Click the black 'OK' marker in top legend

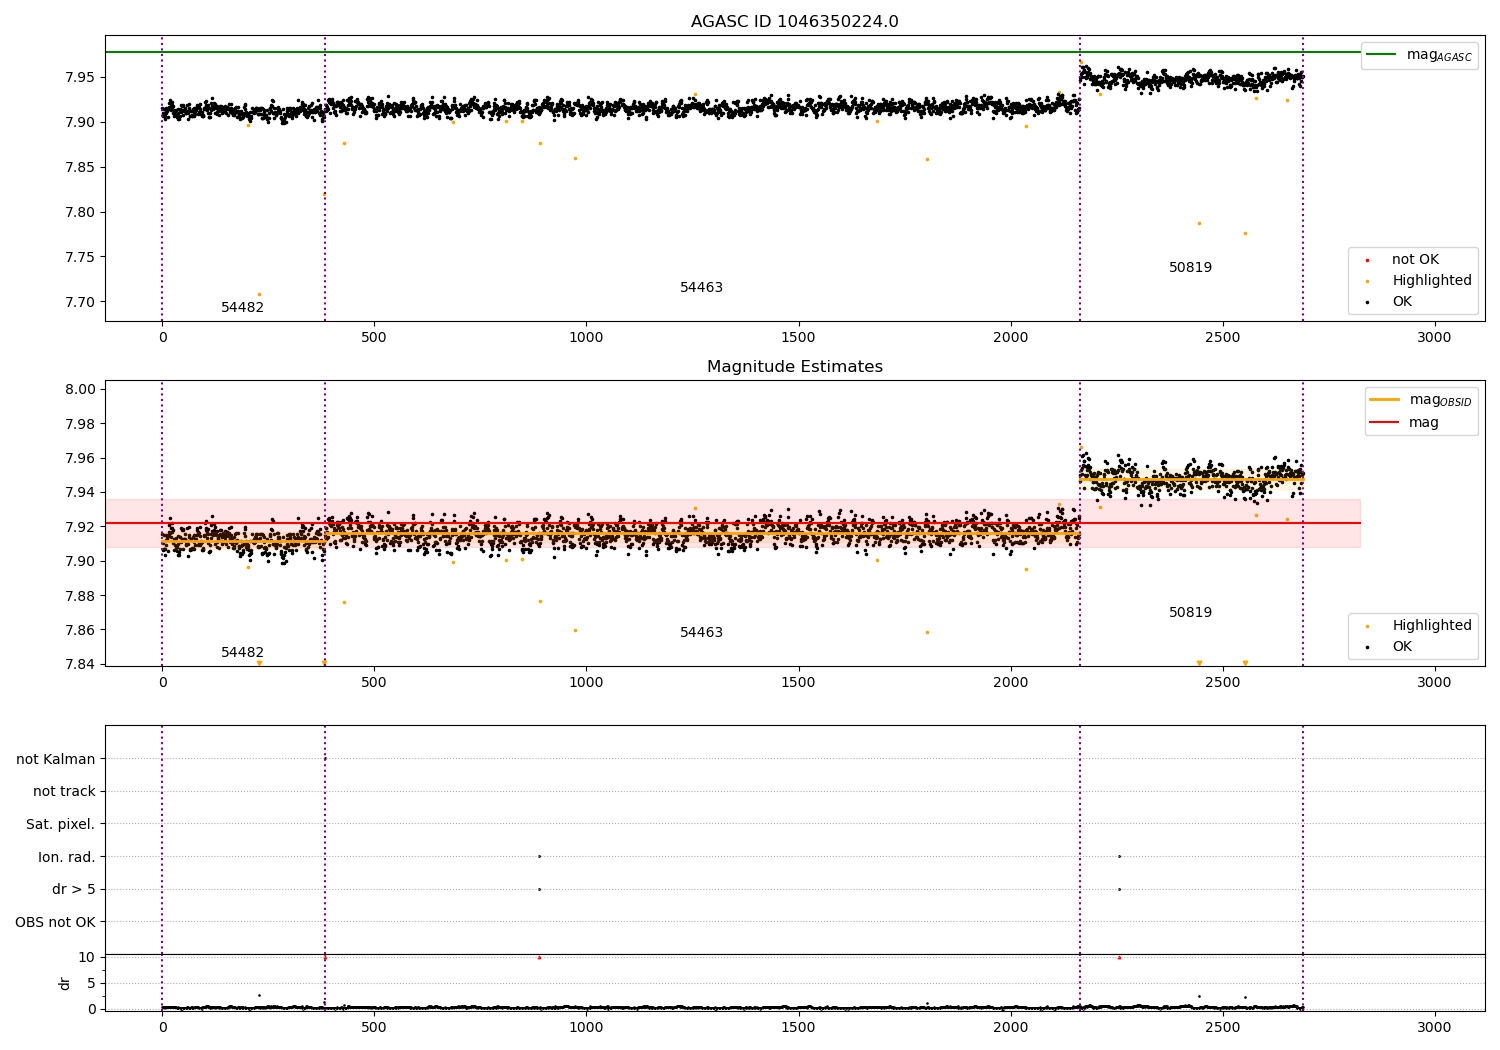pos(1367,302)
